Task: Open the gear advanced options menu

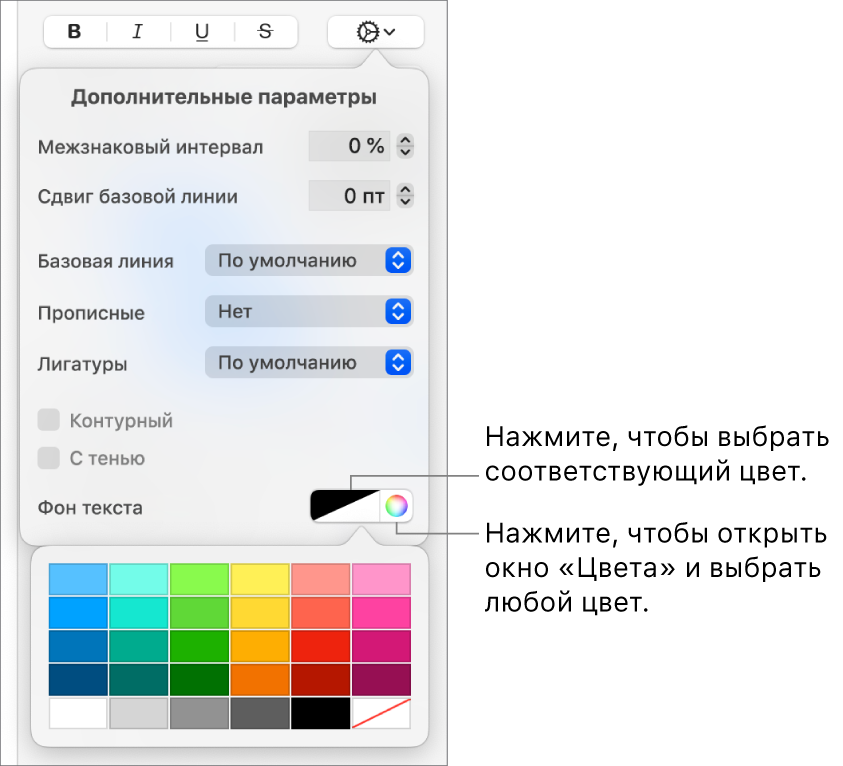Action: tap(375, 32)
